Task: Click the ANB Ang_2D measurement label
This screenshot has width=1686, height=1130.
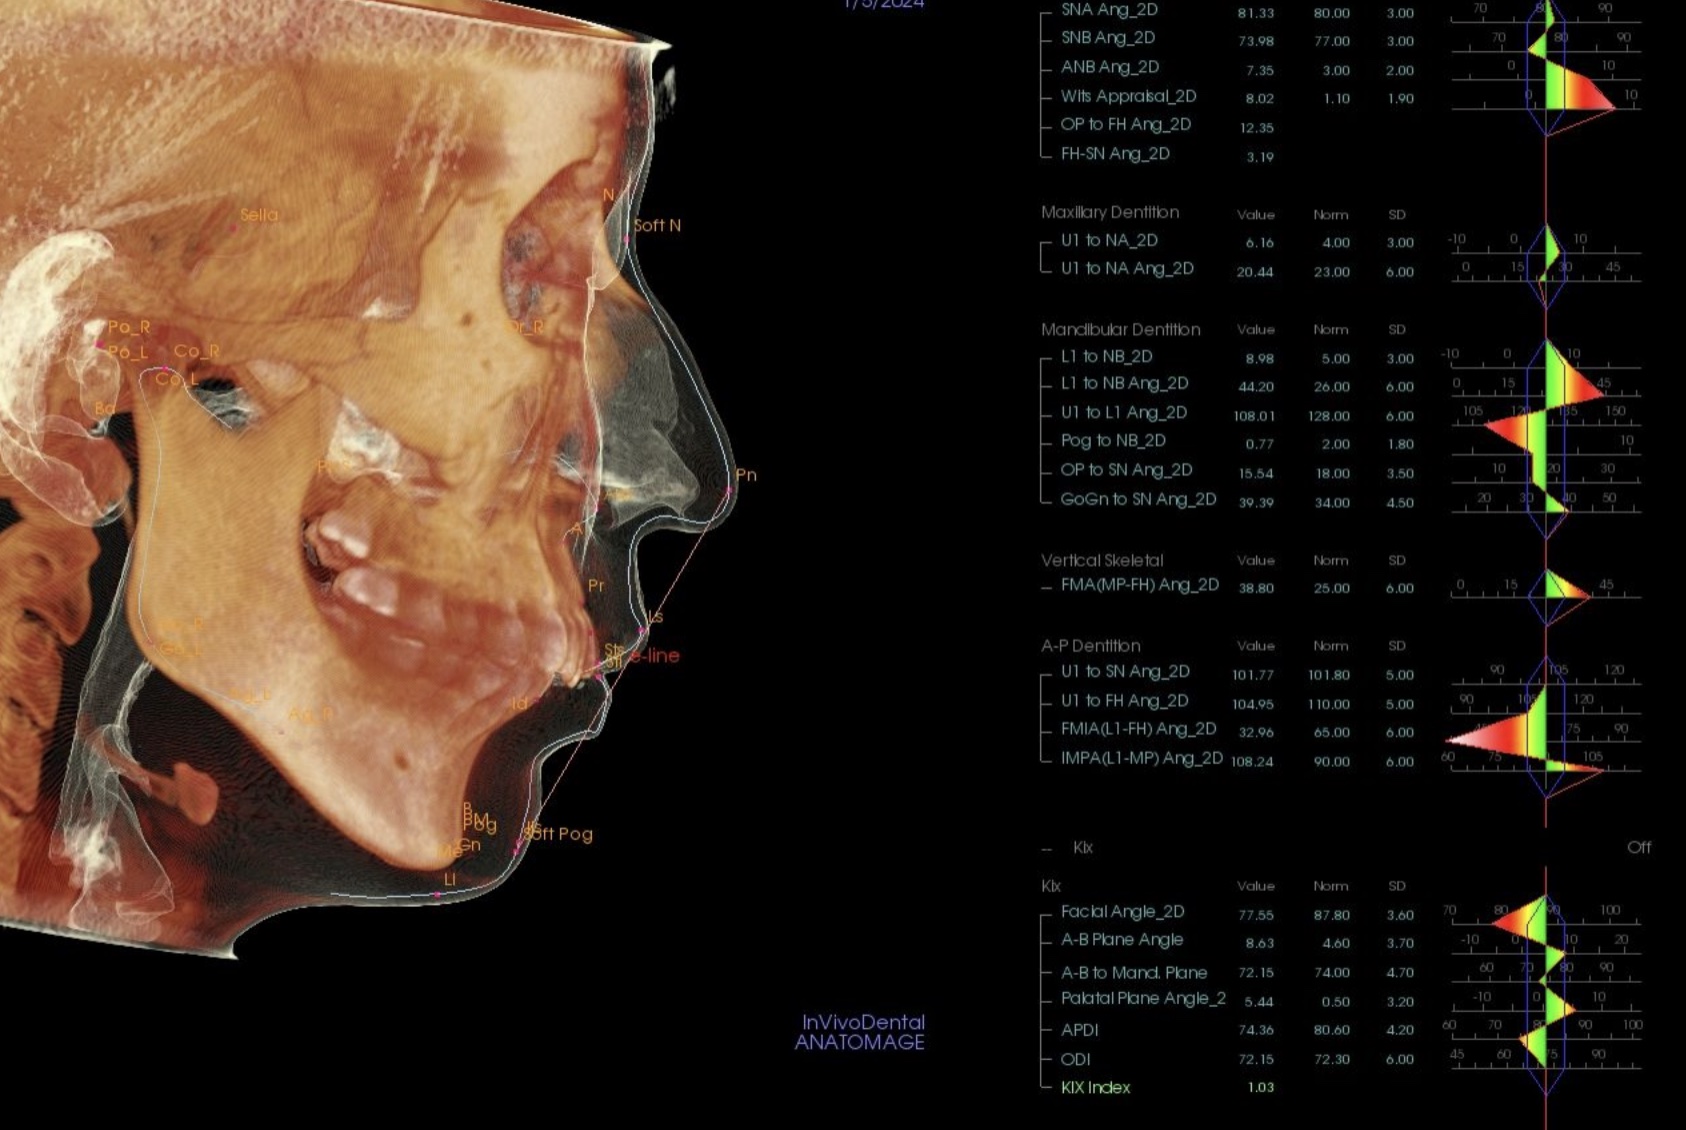Action: tap(1110, 67)
